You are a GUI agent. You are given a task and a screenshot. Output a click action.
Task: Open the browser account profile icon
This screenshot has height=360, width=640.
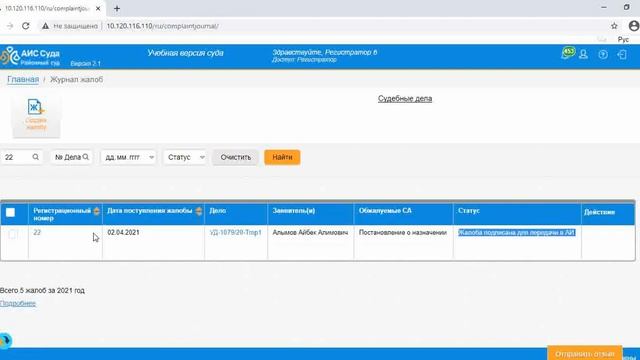click(x=633, y=26)
